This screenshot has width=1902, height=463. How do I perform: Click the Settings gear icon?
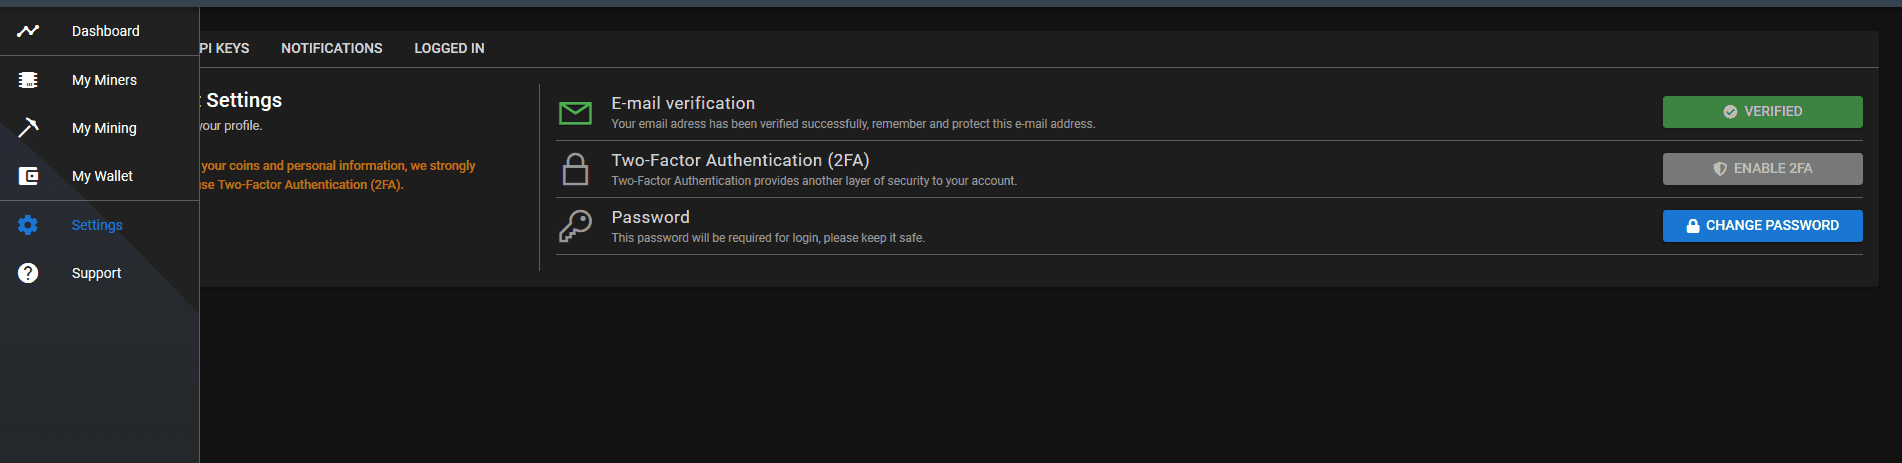click(x=28, y=225)
